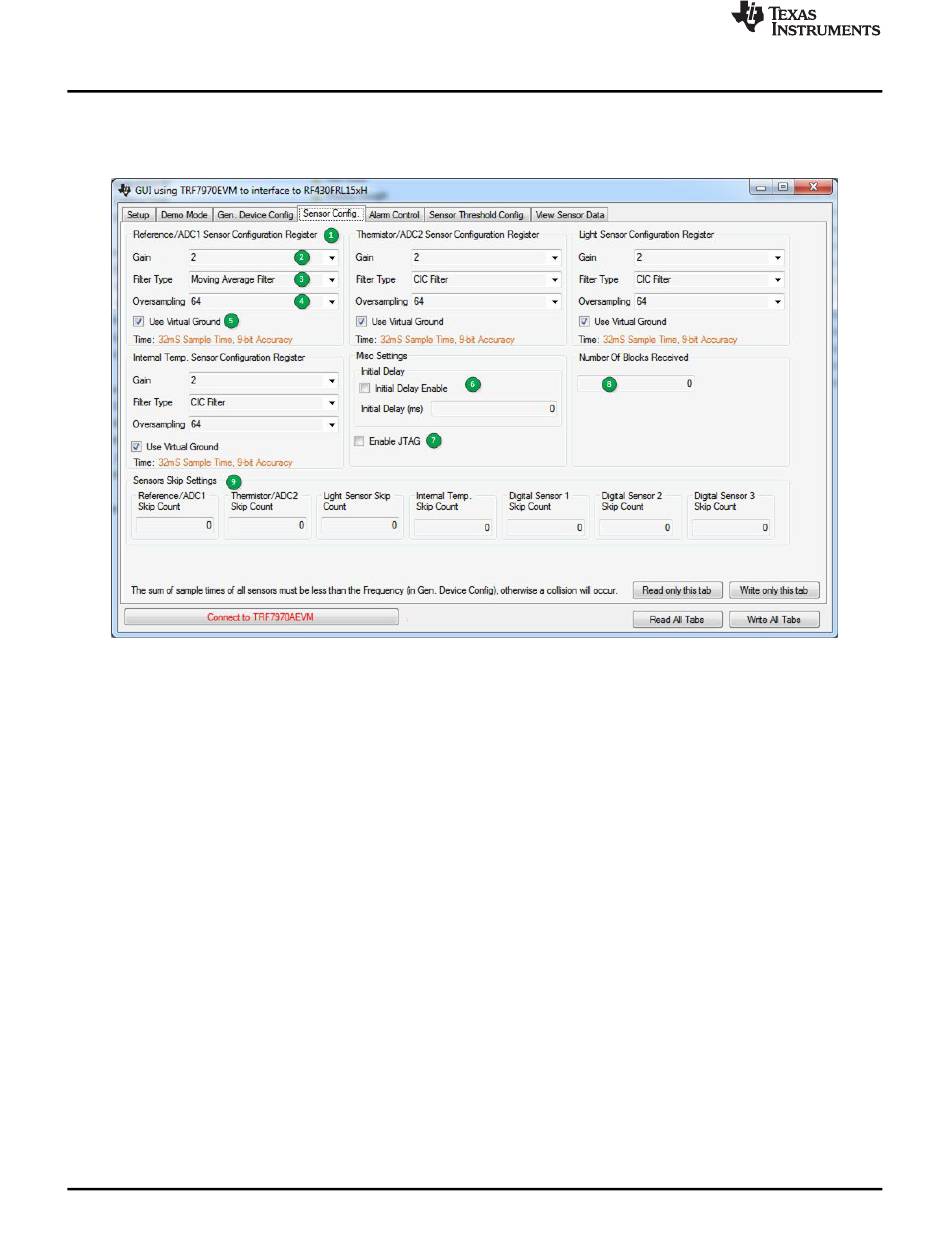Image resolution: width=950 pixels, height=1241 pixels.
Task: Click the Connect to TRF7970AEVM button
Action: 260,618
